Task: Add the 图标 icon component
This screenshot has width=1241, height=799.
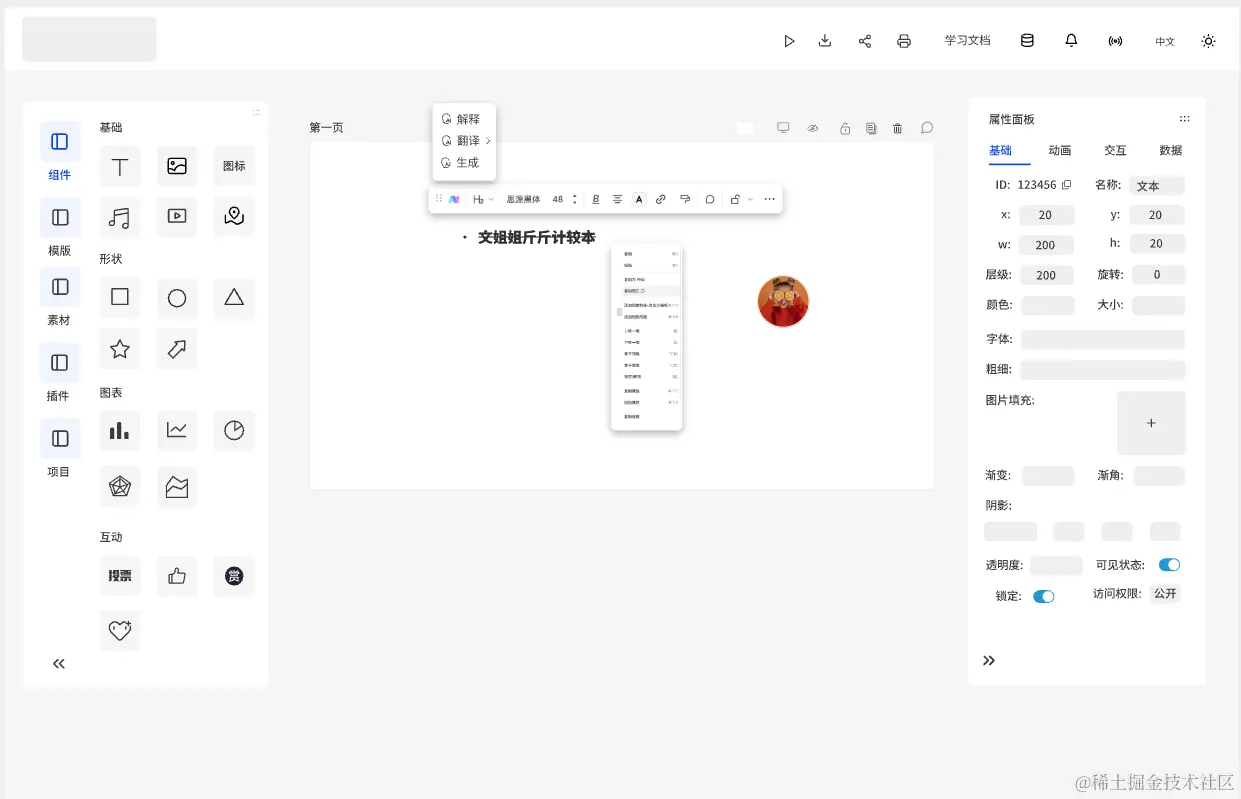Action: coord(234,166)
